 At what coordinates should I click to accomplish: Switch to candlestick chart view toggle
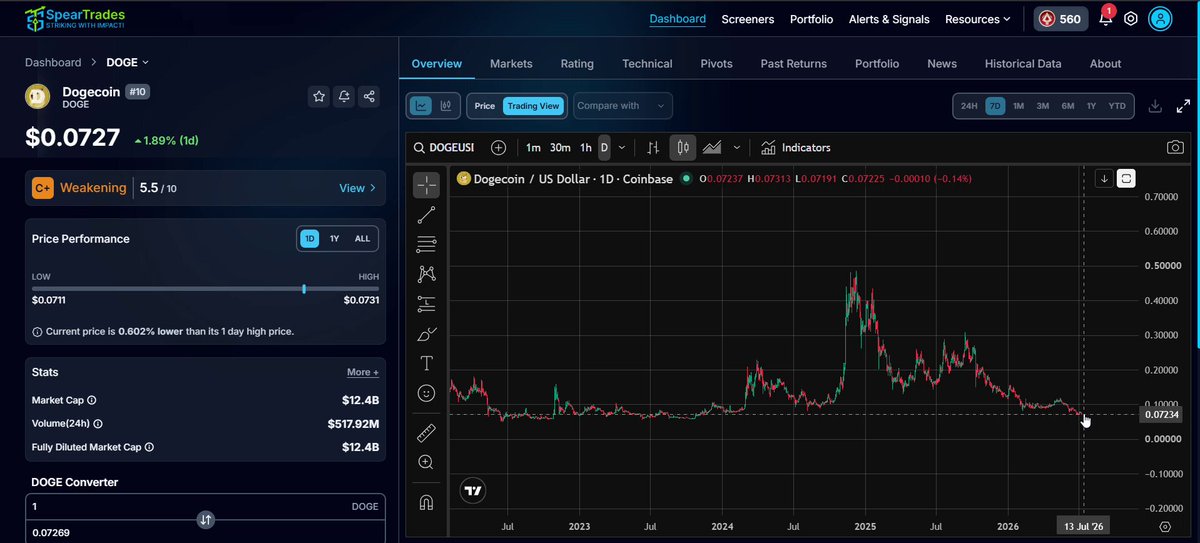click(446, 105)
